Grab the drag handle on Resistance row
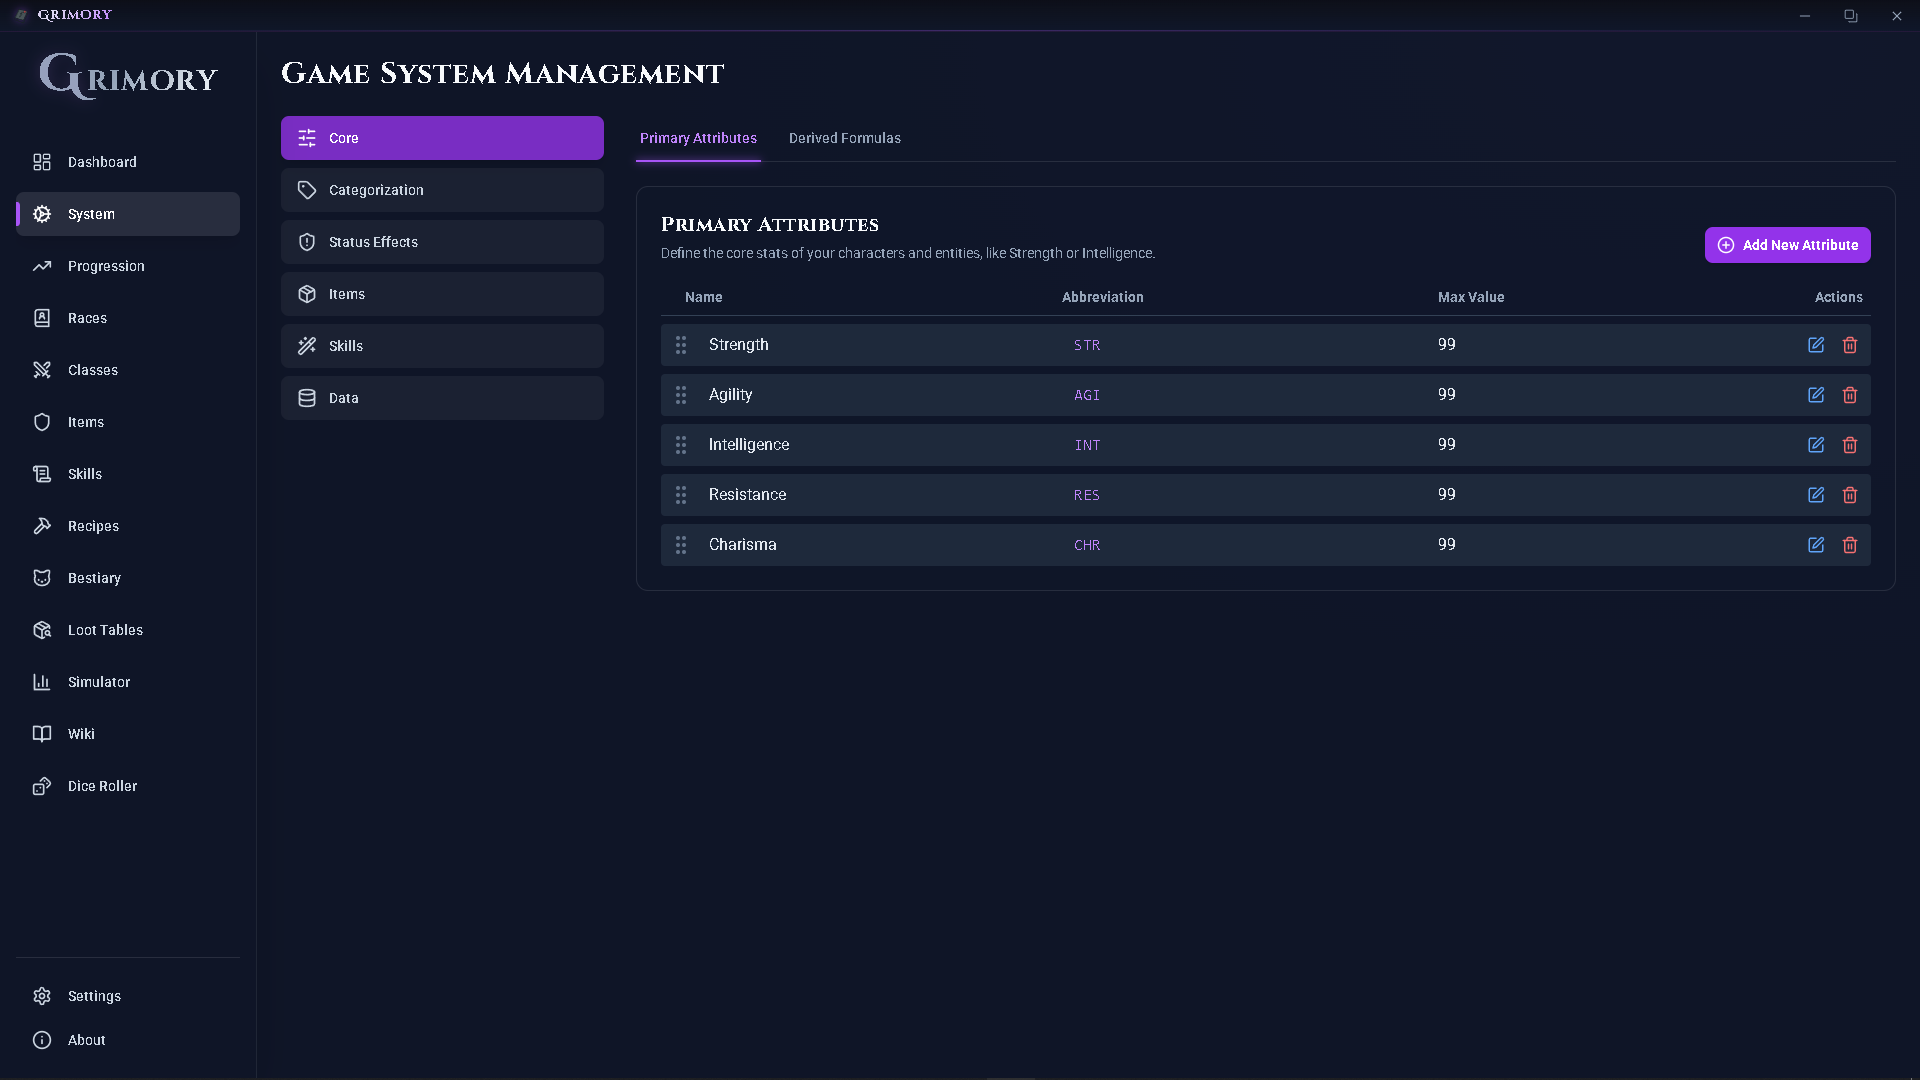Image resolution: width=1920 pixels, height=1080 pixels. (681, 495)
